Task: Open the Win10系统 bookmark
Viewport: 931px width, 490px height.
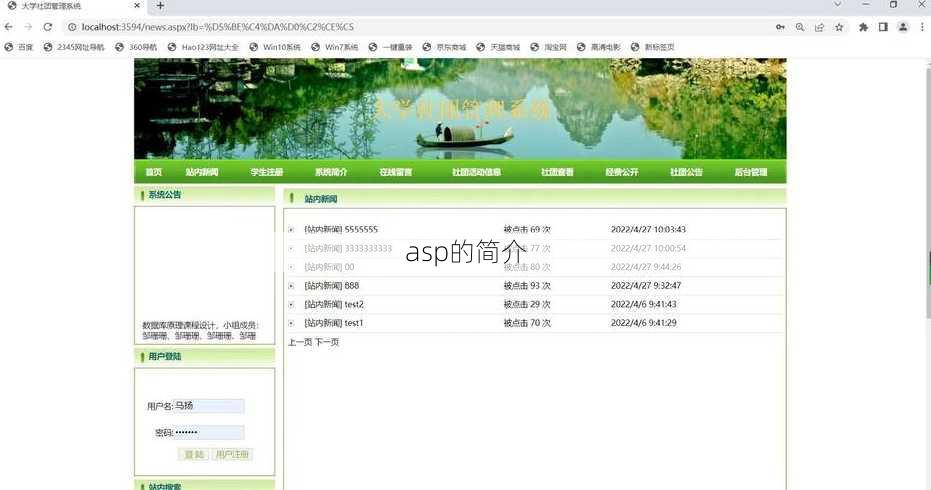Action: [275, 47]
